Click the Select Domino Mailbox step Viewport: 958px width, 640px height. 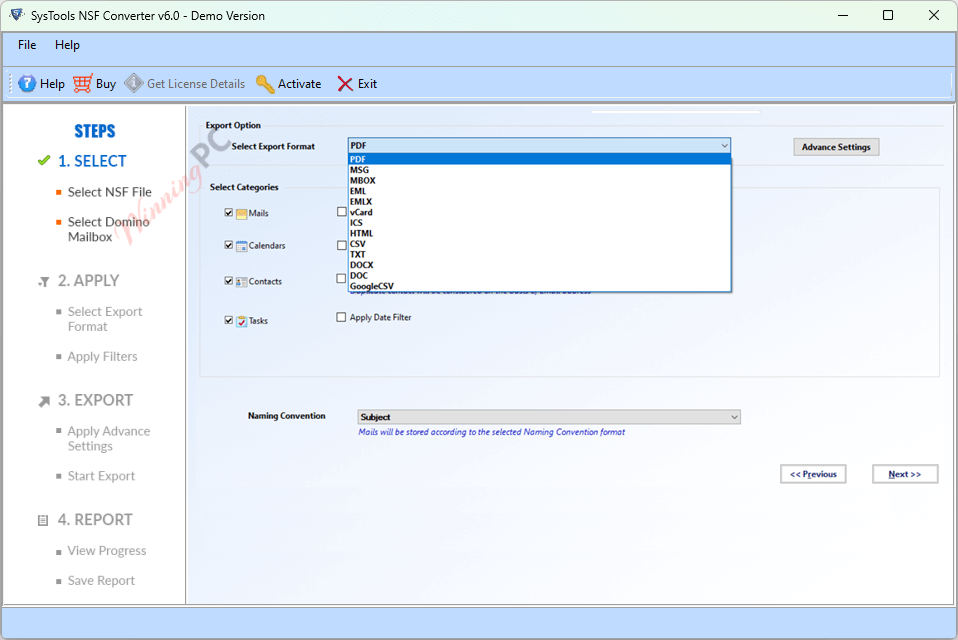[108, 229]
